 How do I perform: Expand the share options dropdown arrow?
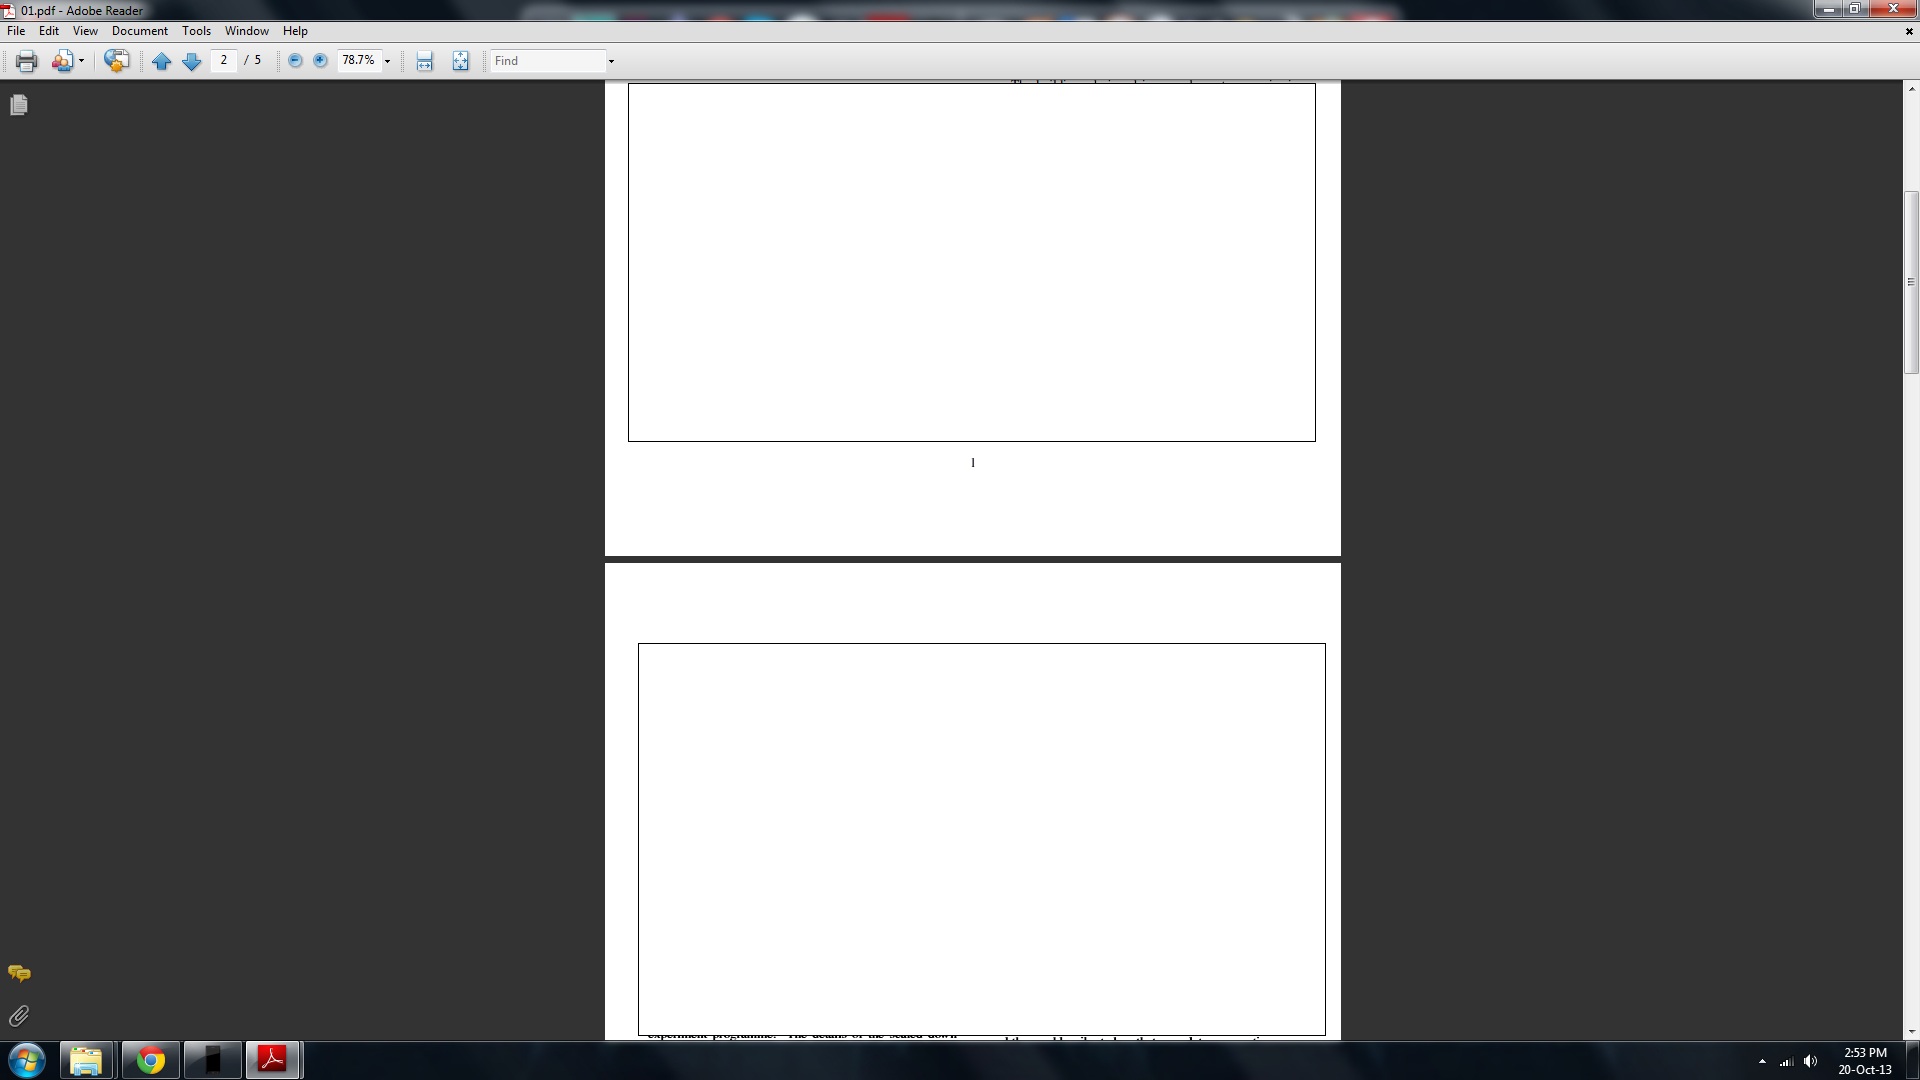[80, 60]
